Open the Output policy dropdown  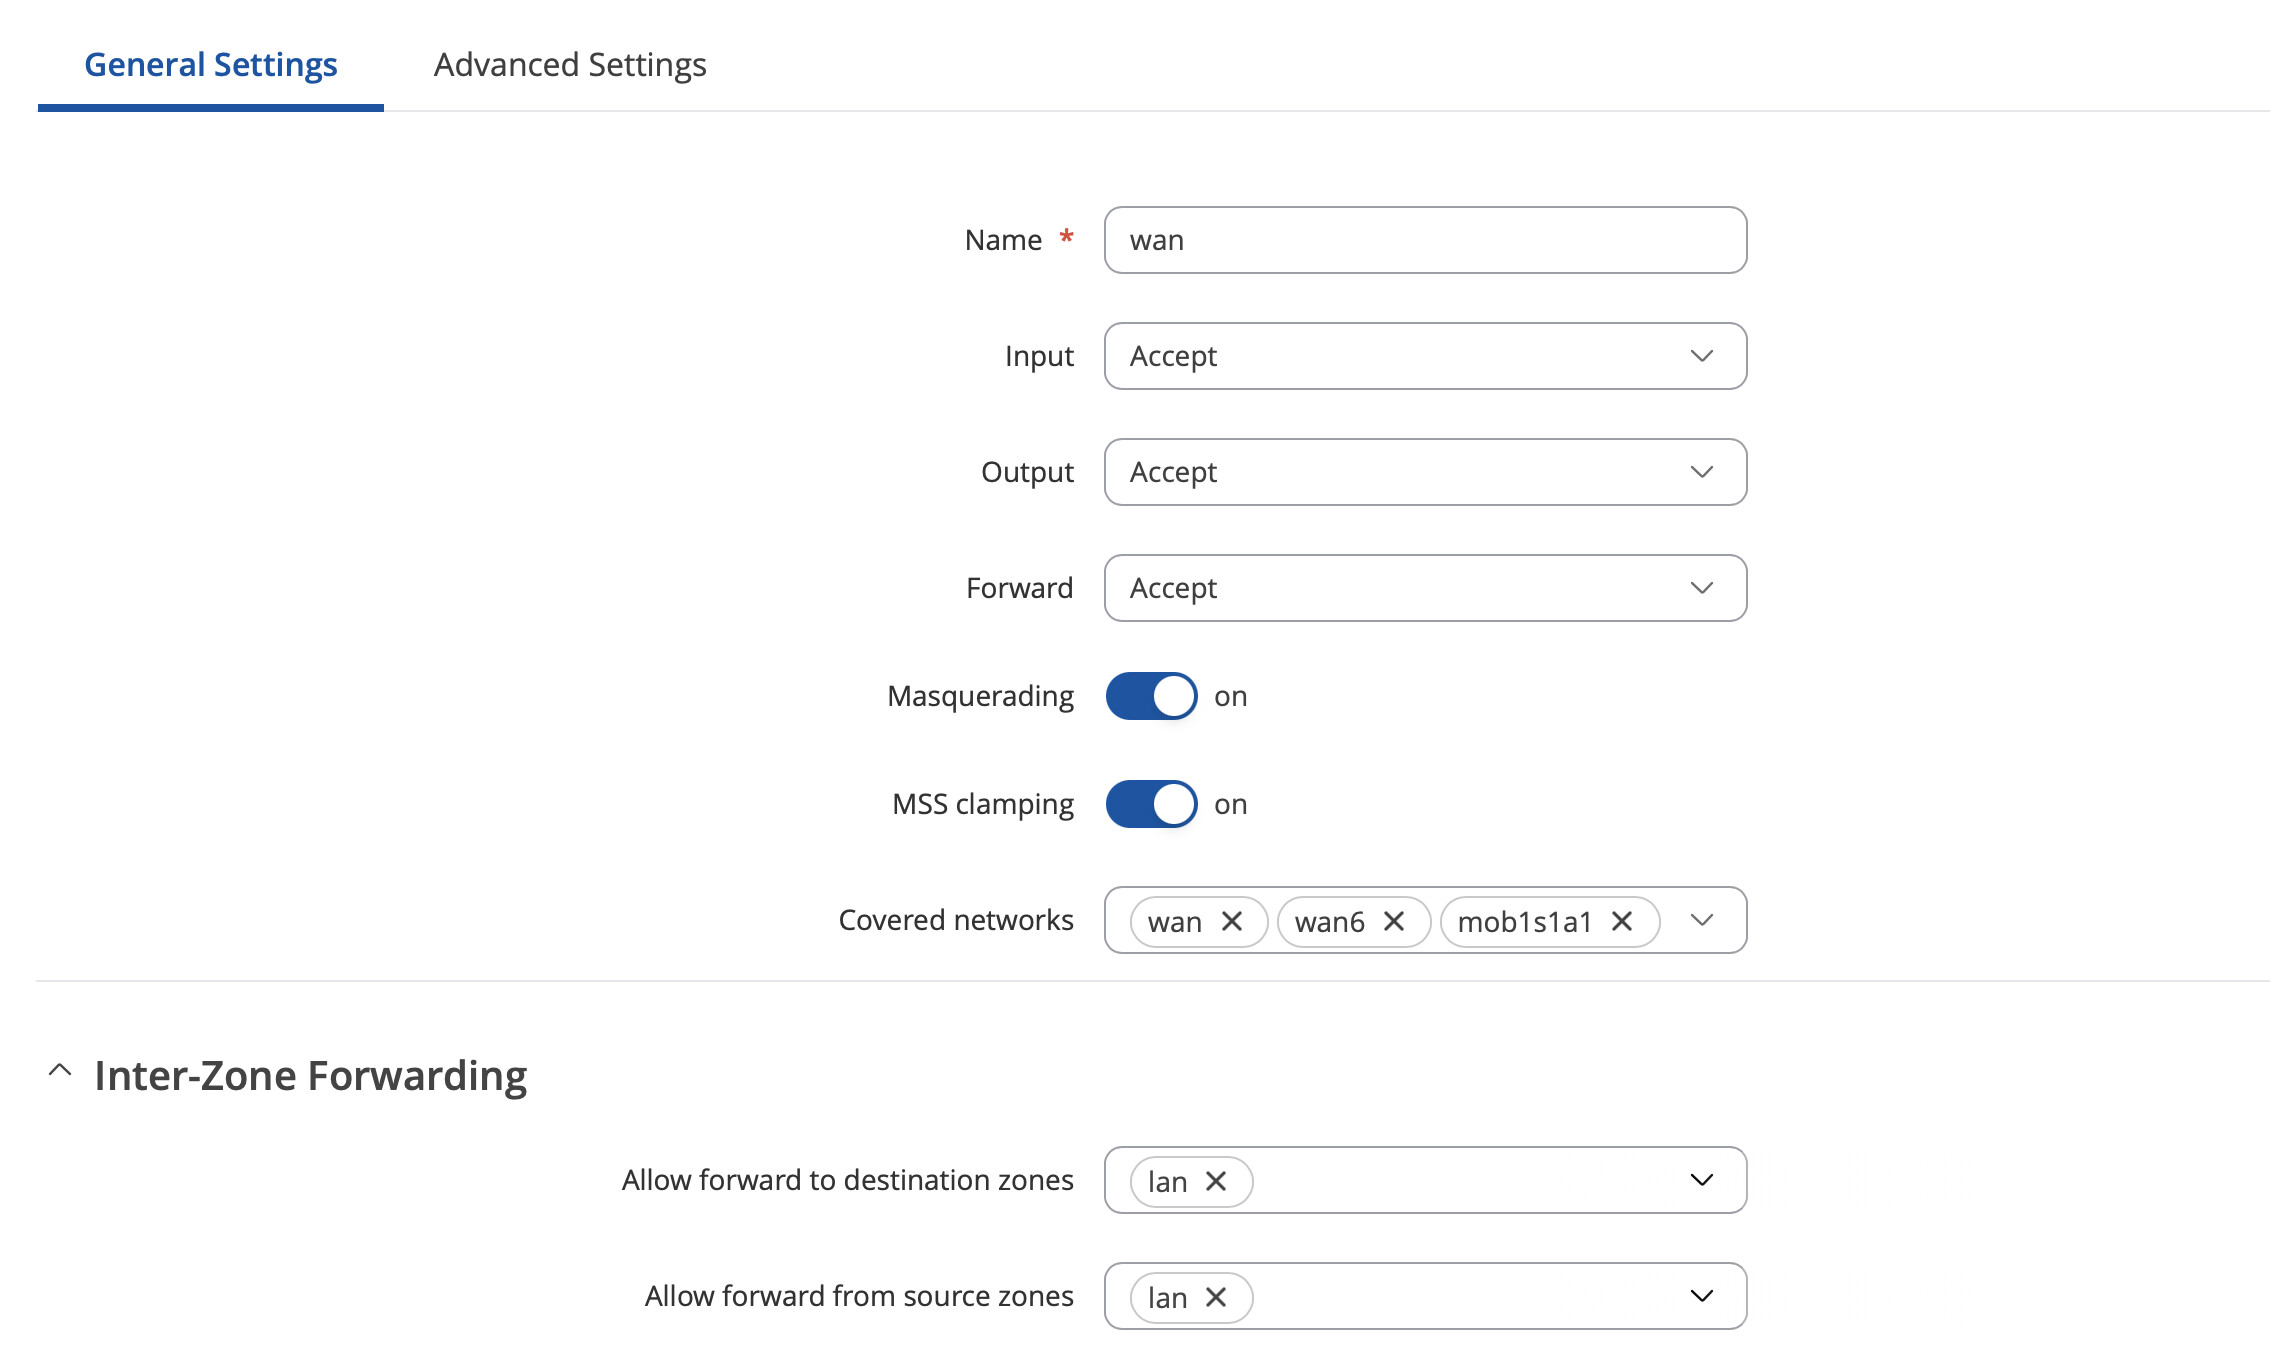click(1425, 472)
